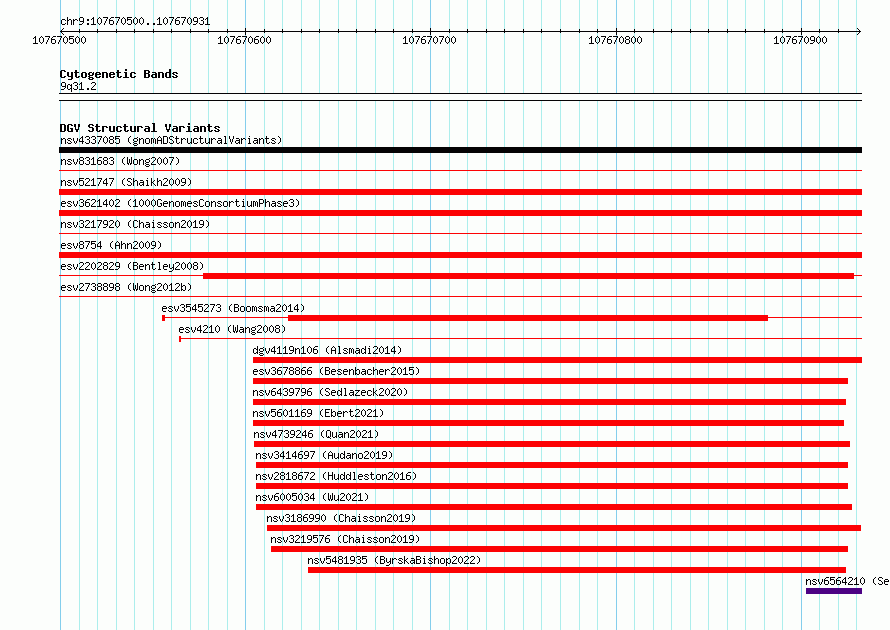
Task: Click the esv3545273 (Boomsma2014) label
Action: (233, 308)
